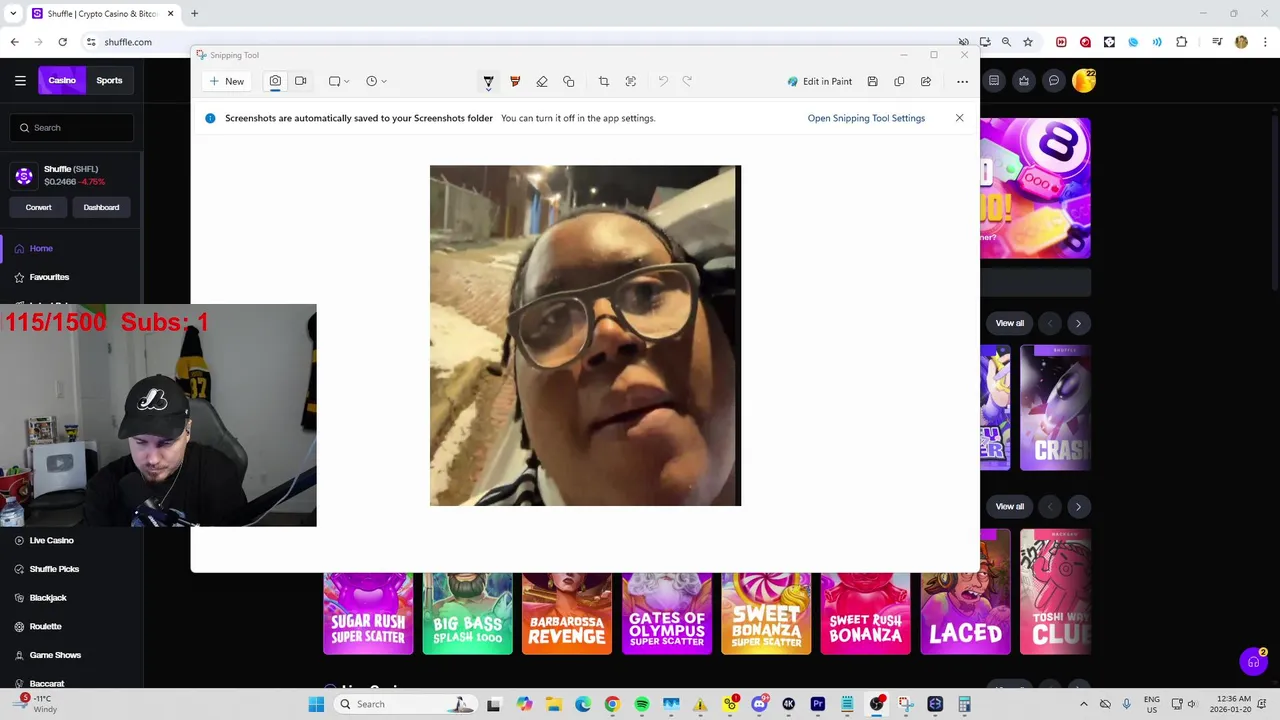
Task: Switch to video recording mode in Snipping Tool
Action: pyautogui.click(x=300, y=81)
